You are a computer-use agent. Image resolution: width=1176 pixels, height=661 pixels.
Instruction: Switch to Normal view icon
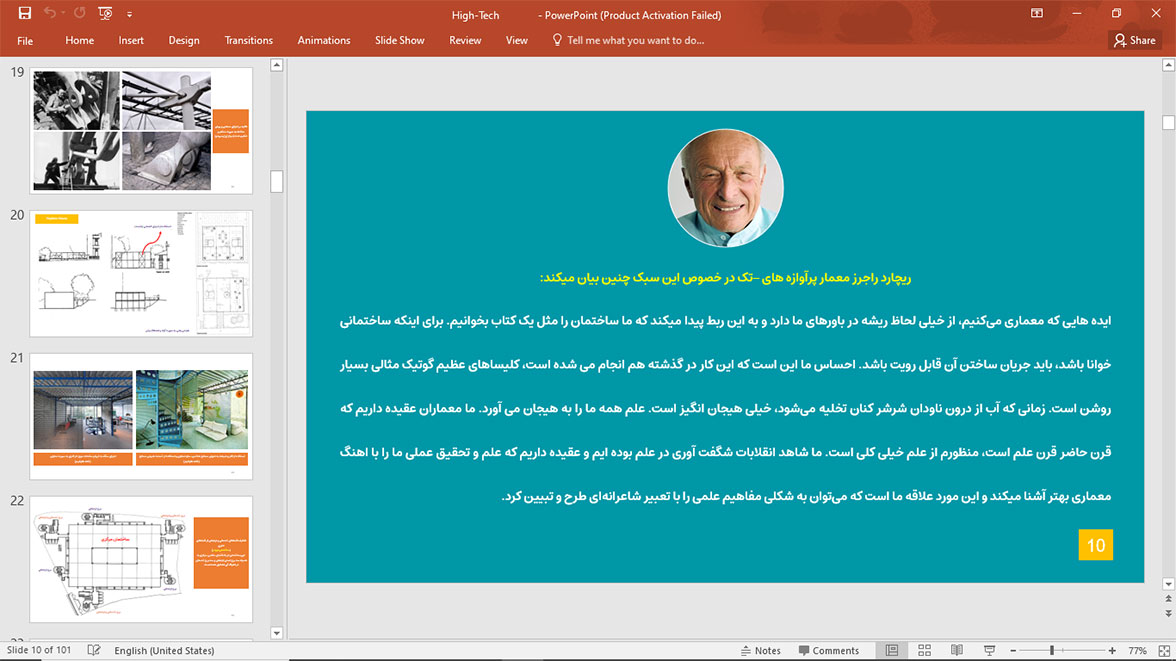892,650
